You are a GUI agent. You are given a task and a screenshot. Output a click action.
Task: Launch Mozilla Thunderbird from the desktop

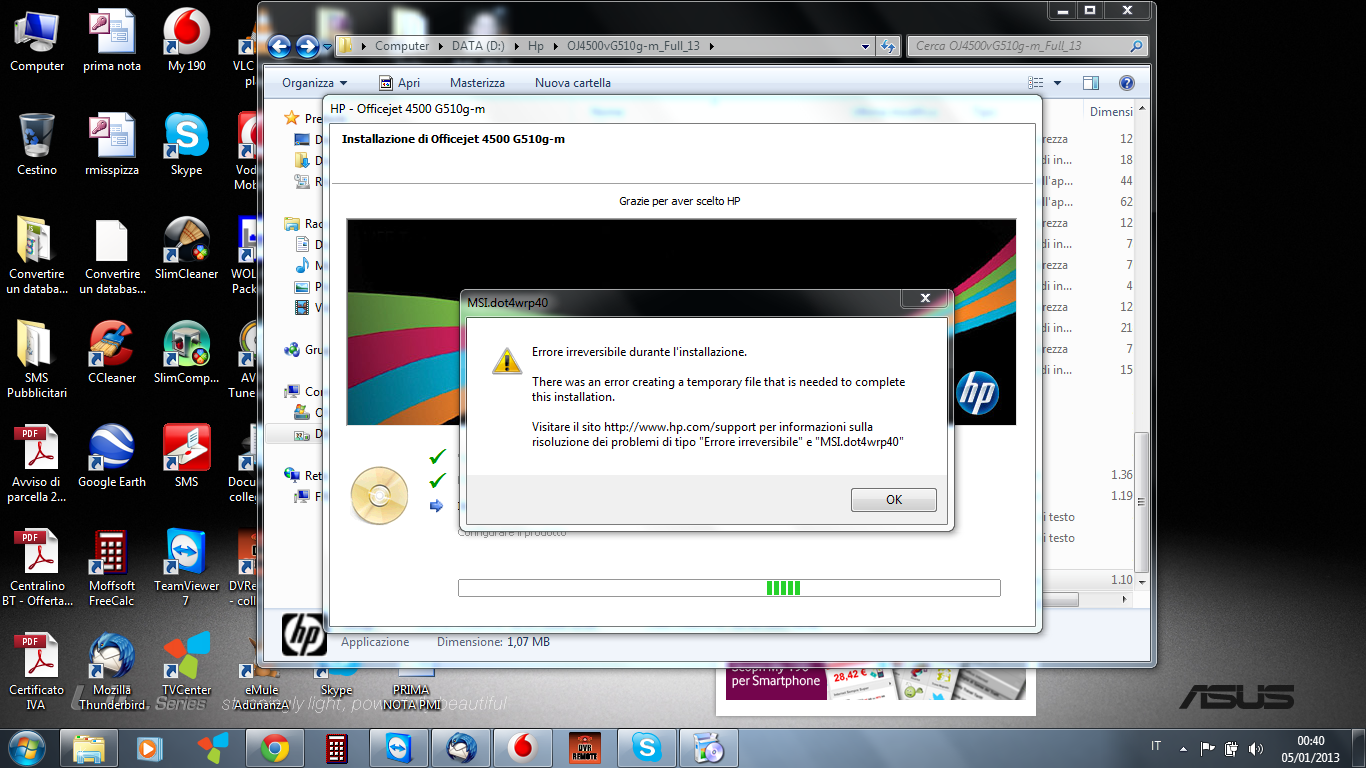point(112,671)
